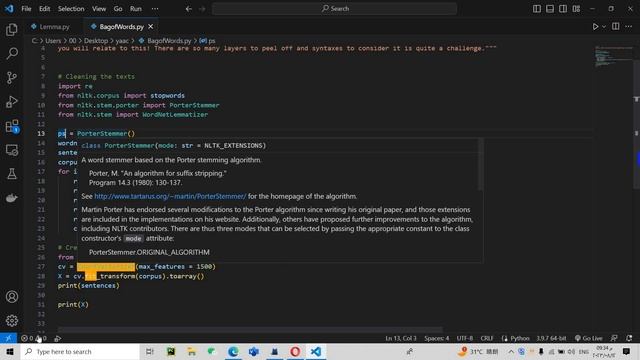Open Windows notification center
Viewport: 640px width, 360px height.
[x=627, y=351]
